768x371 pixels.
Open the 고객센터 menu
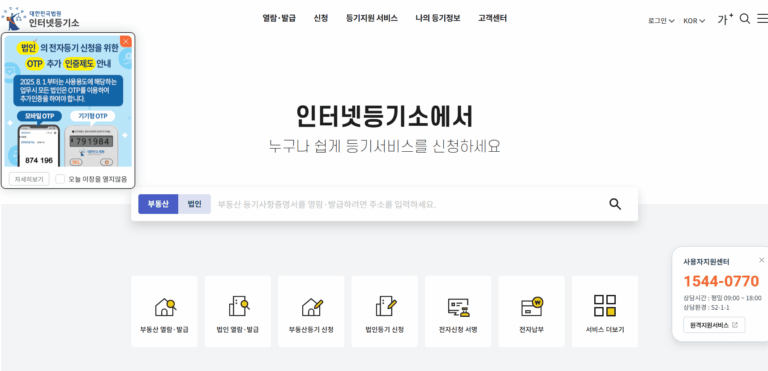tap(492, 19)
